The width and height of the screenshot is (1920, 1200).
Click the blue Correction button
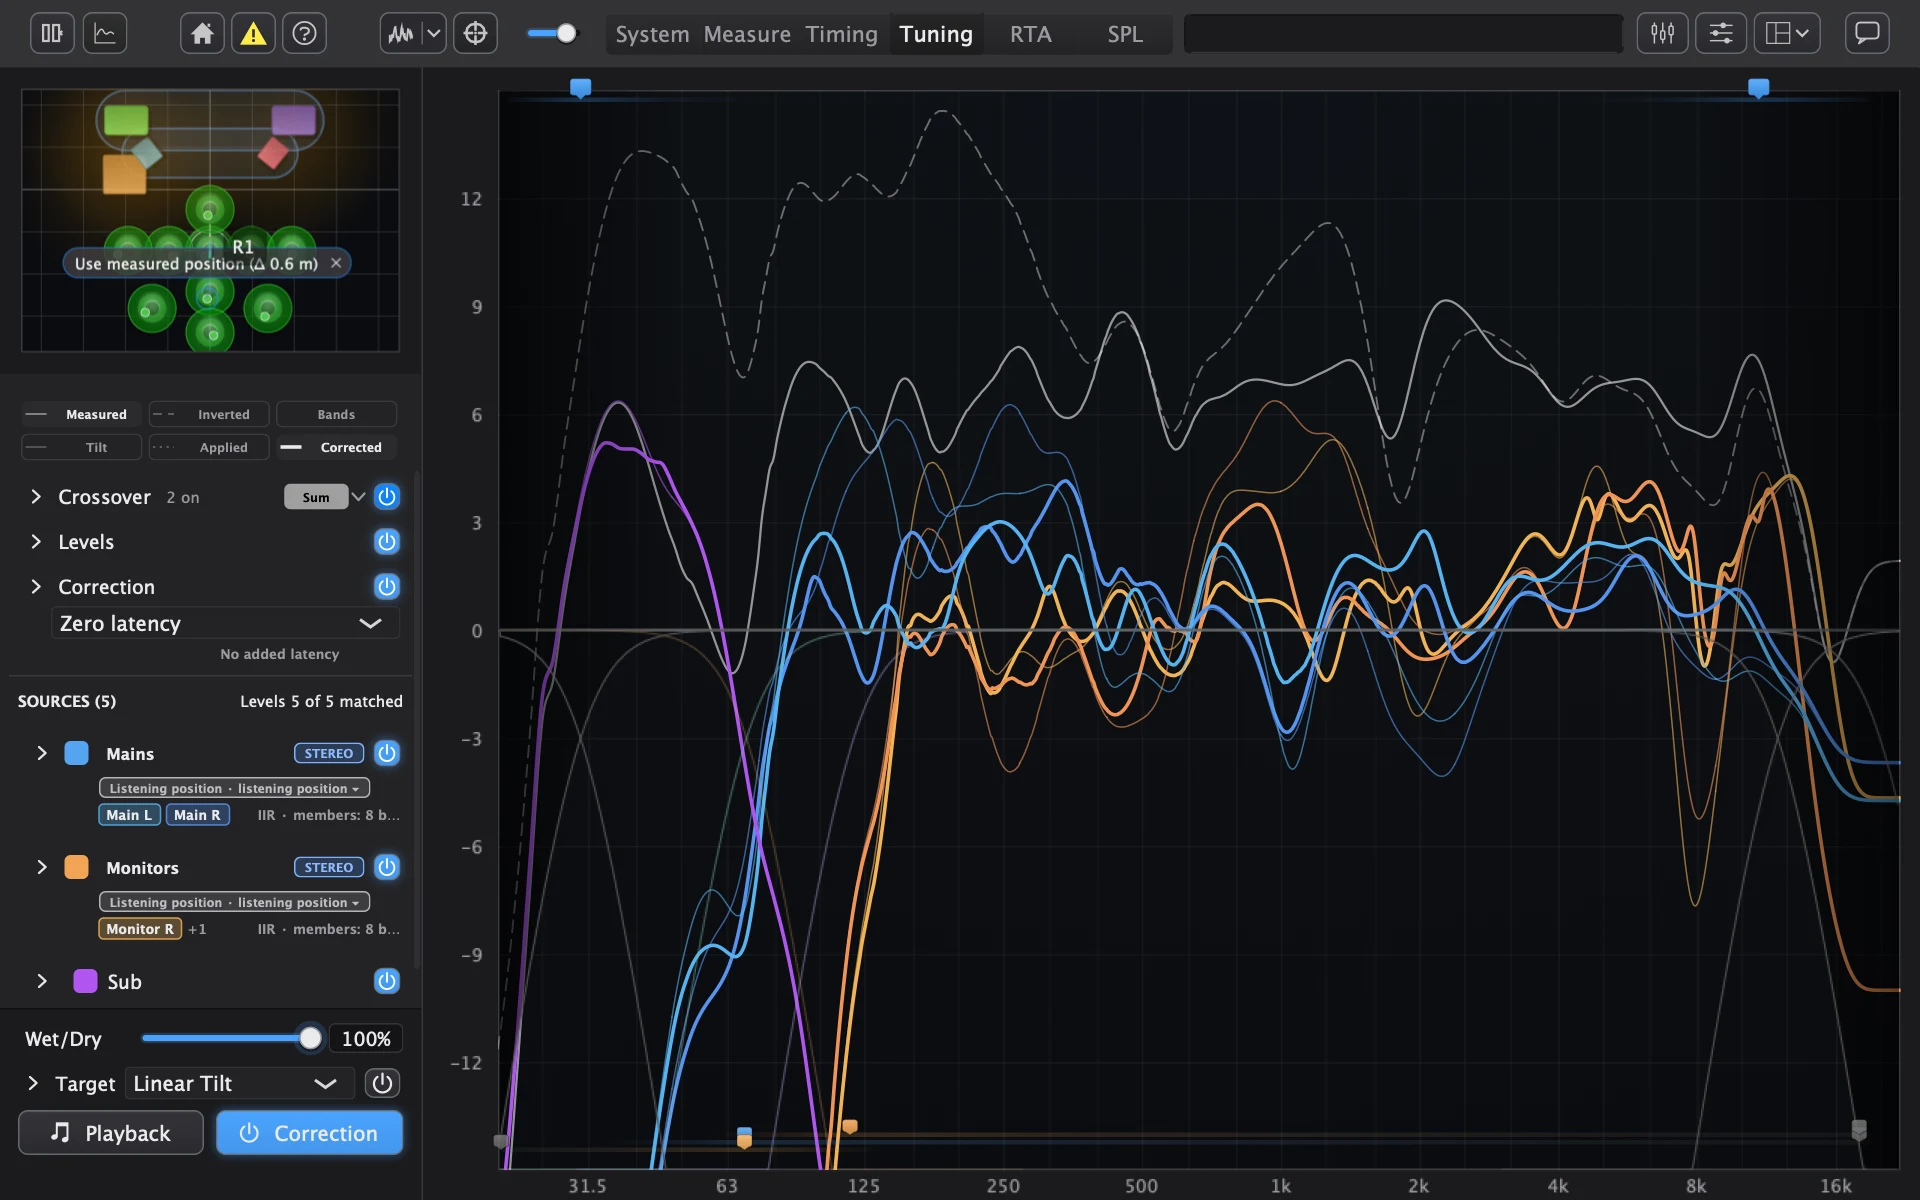tap(310, 1133)
